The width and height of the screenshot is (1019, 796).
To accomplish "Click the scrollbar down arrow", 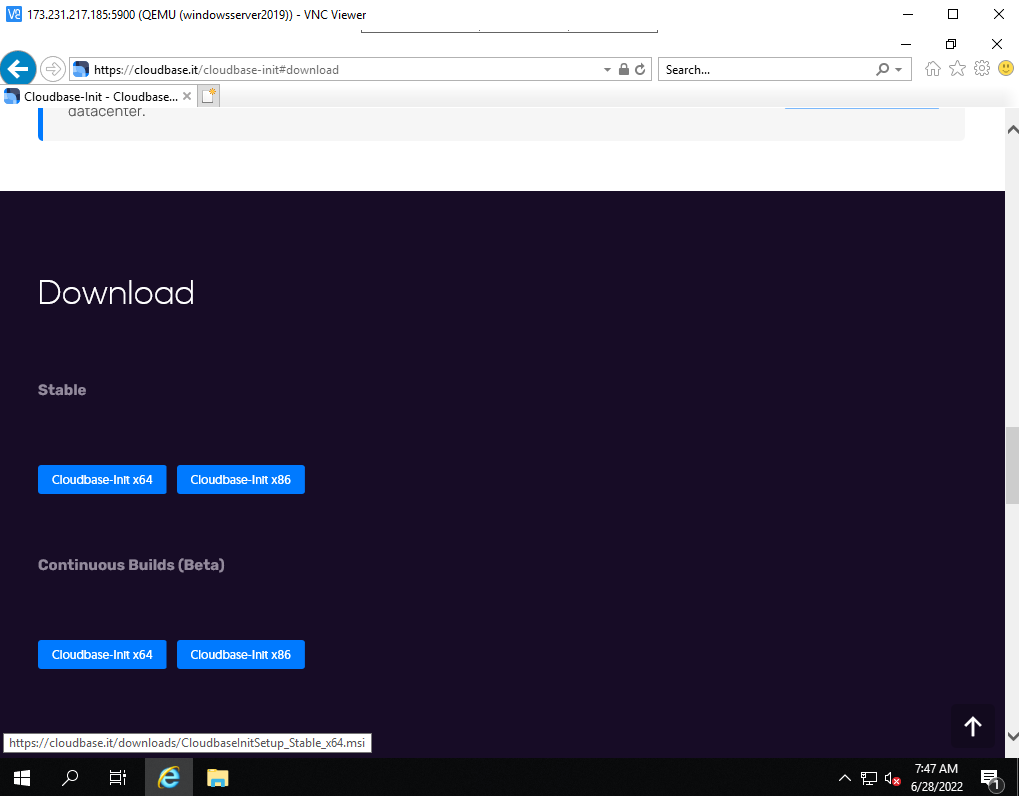I will click(1012, 736).
